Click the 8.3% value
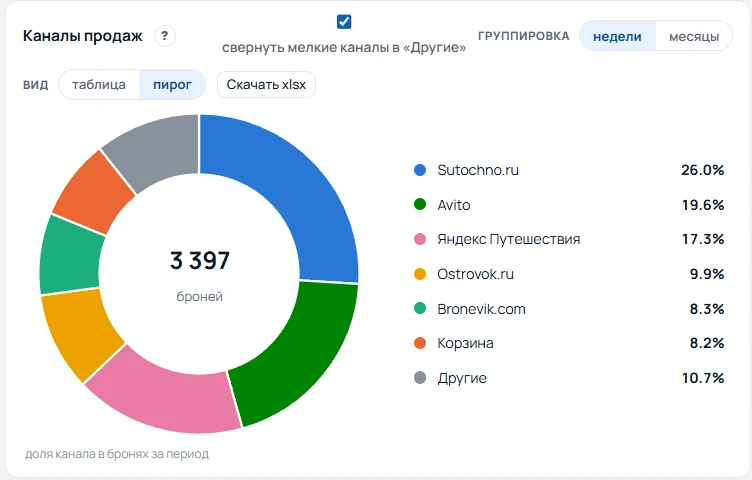Screen dimensions: 752x480 tap(707, 309)
